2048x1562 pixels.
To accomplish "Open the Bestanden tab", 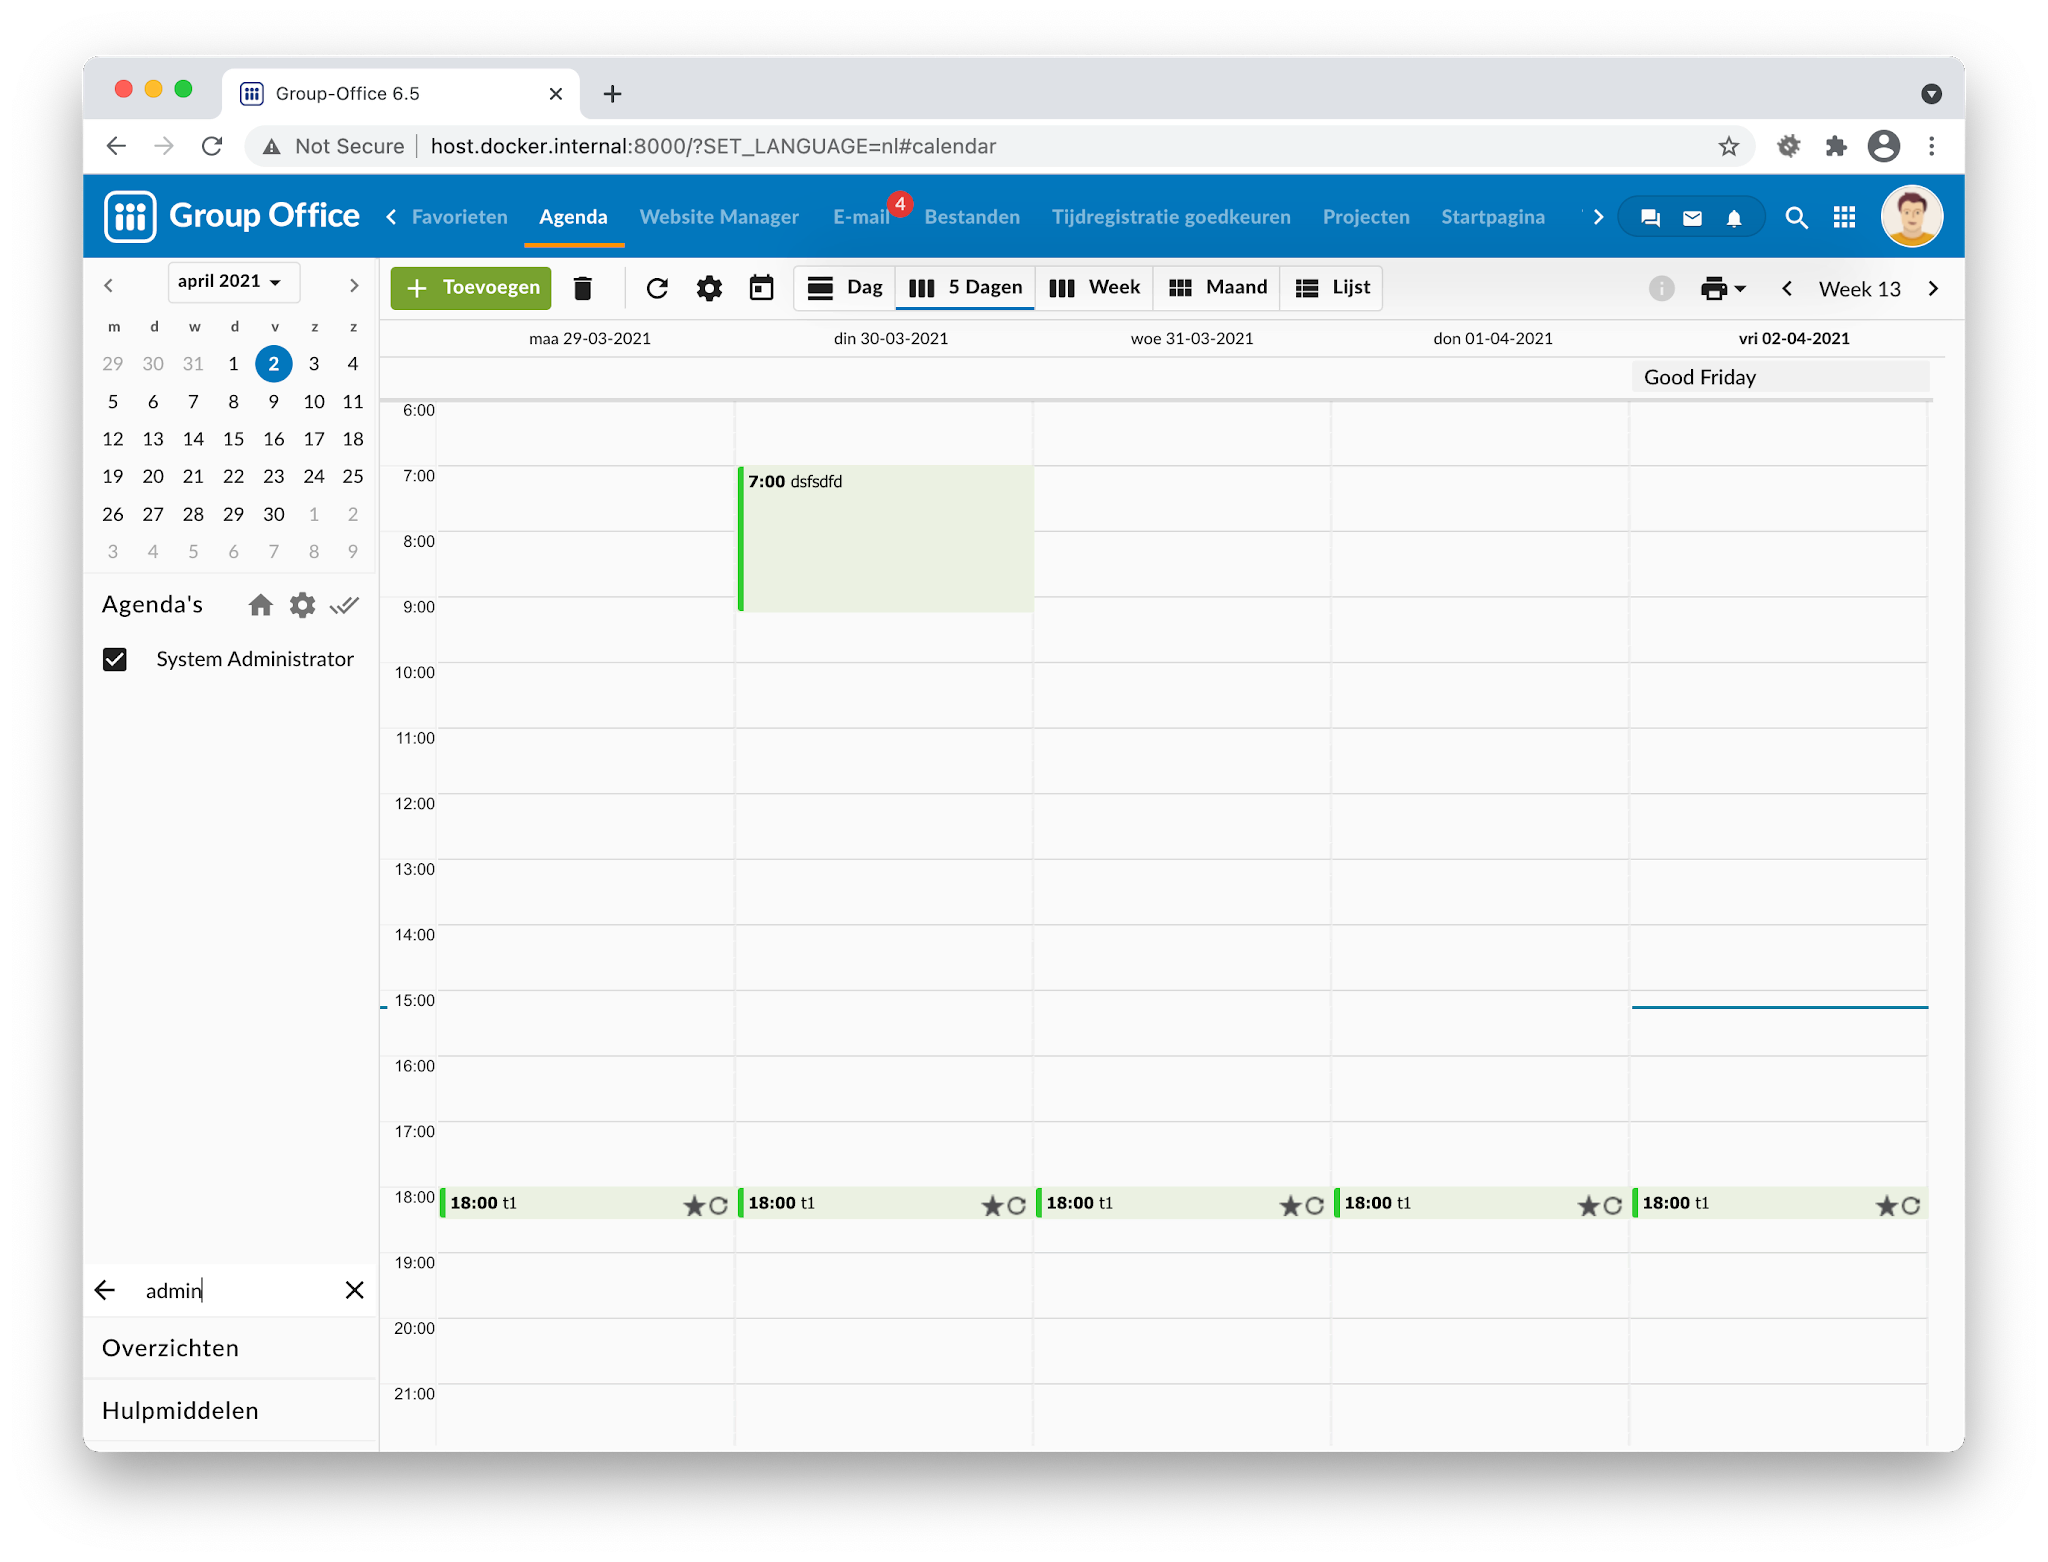I will tap(972, 217).
